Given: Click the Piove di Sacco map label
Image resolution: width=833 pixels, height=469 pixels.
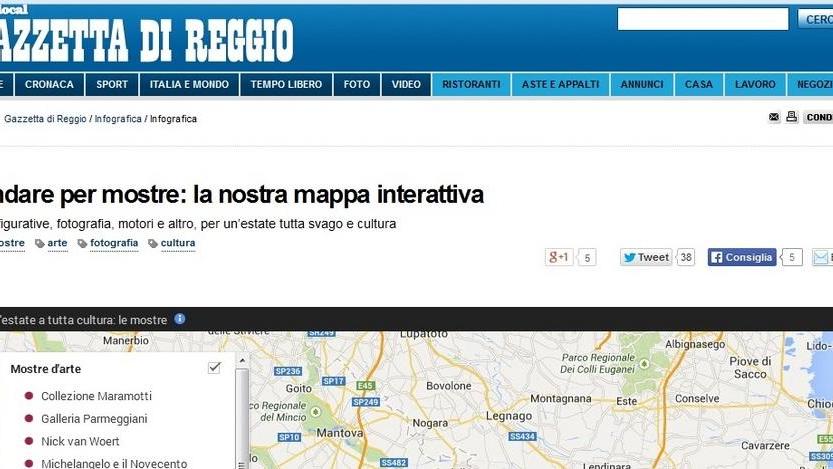Looking at the screenshot, I should coord(750,368).
